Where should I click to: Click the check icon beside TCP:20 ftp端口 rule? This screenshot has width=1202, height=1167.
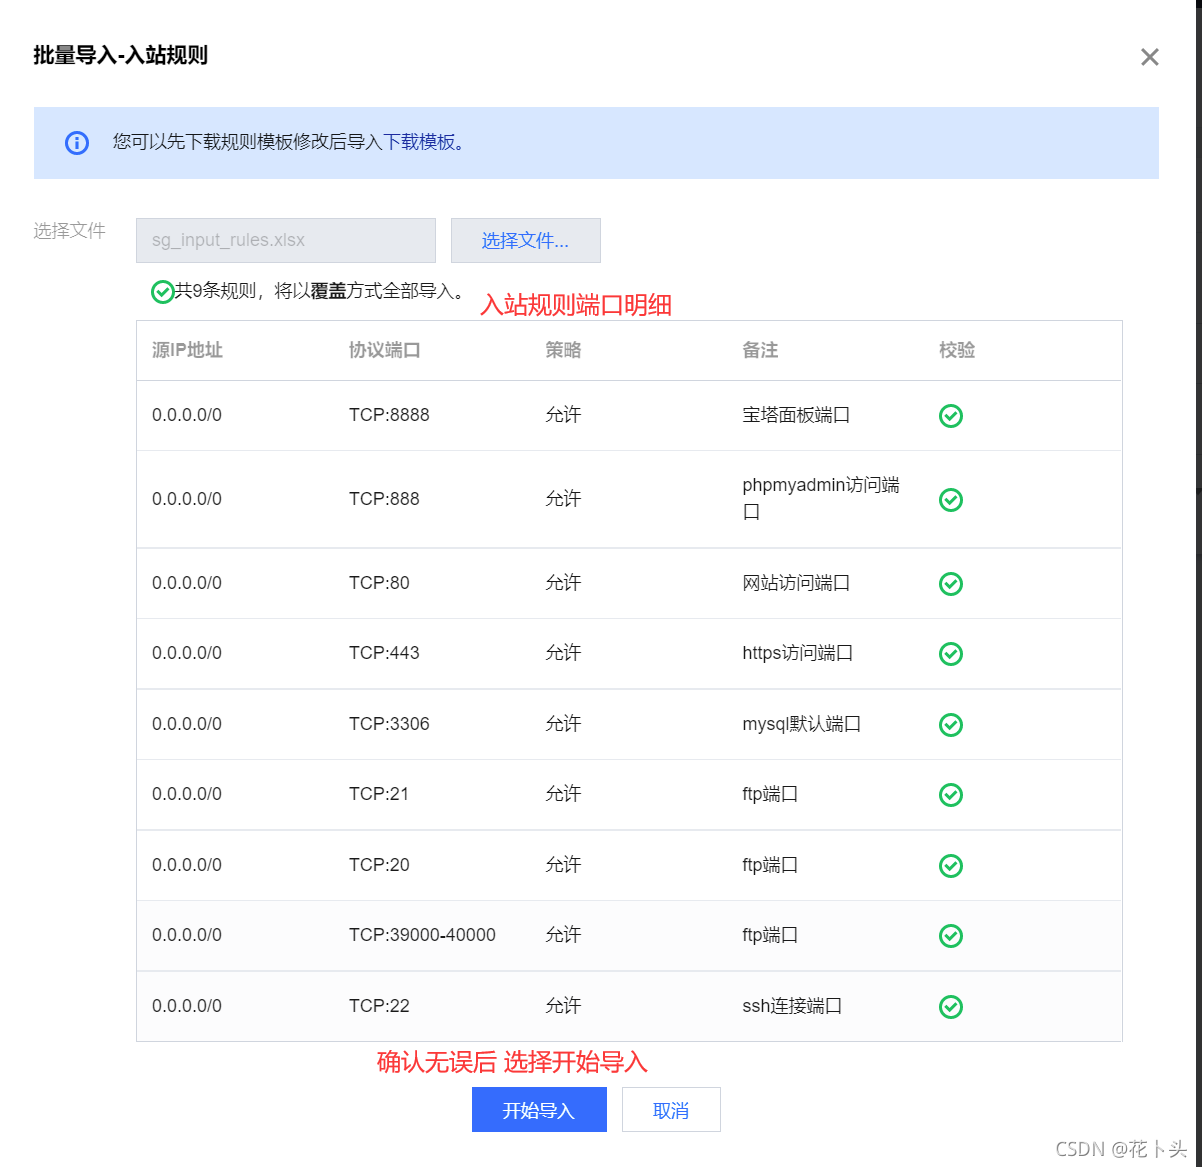click(x=951, y=865)
